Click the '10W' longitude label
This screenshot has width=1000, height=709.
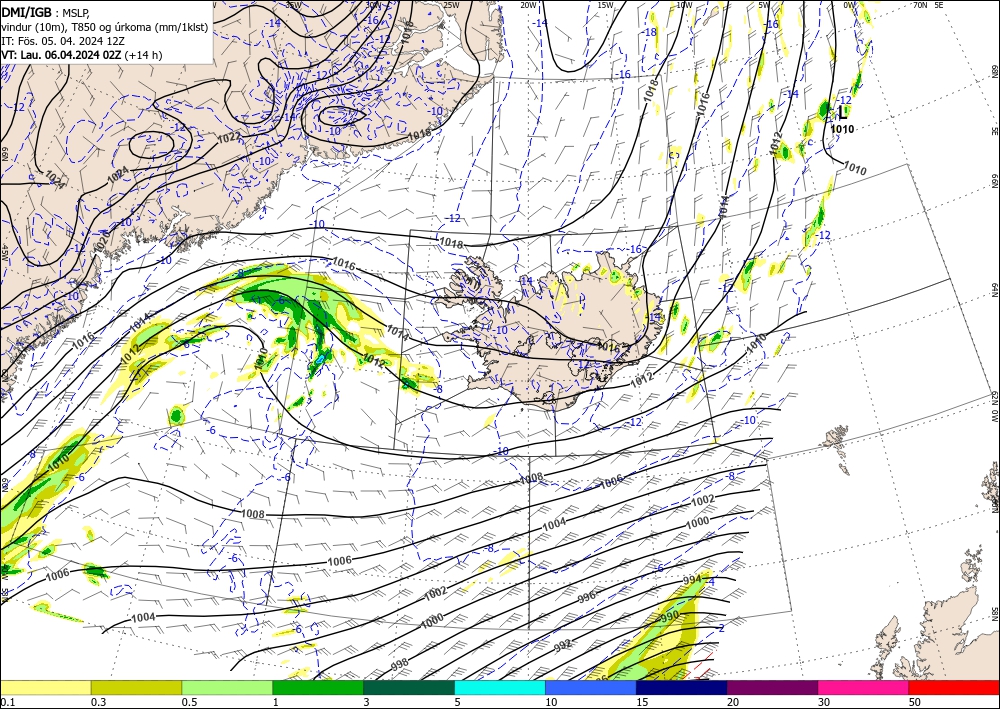(684, 5)
